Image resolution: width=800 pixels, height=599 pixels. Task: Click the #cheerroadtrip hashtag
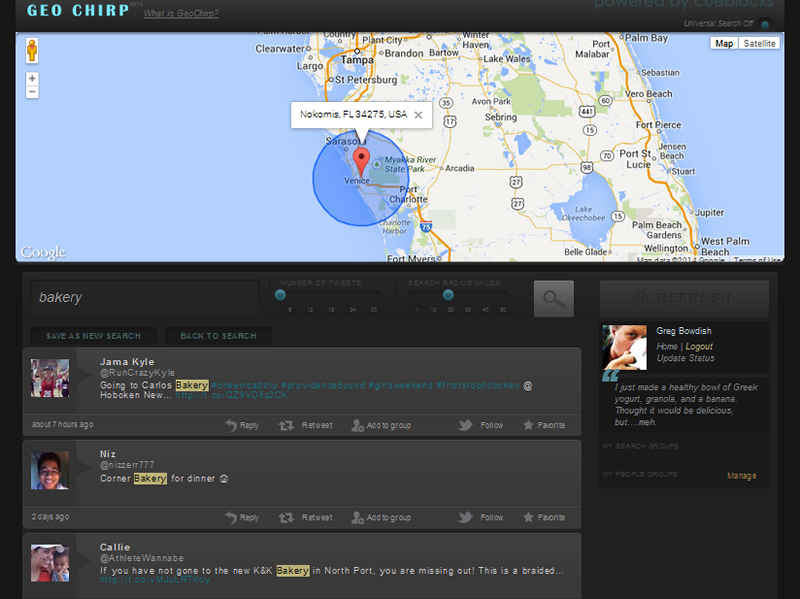coord(244,385)
